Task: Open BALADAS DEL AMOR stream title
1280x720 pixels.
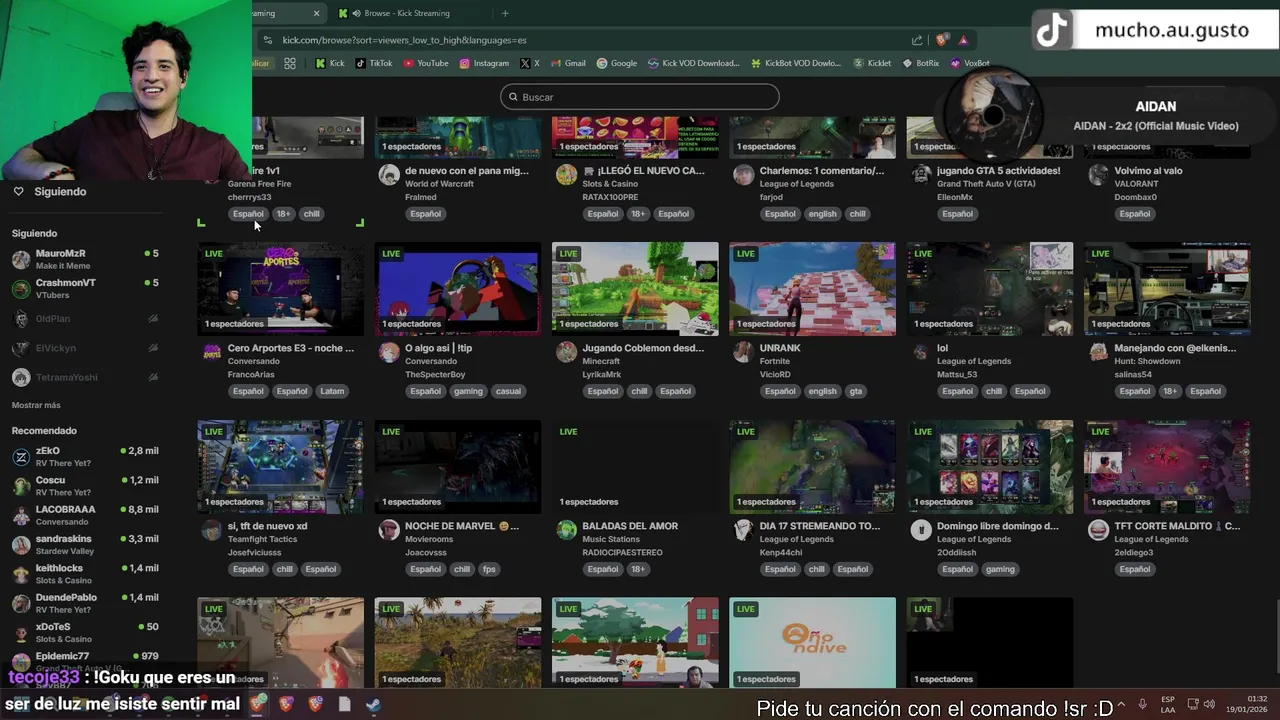Action: pos(630,526)
